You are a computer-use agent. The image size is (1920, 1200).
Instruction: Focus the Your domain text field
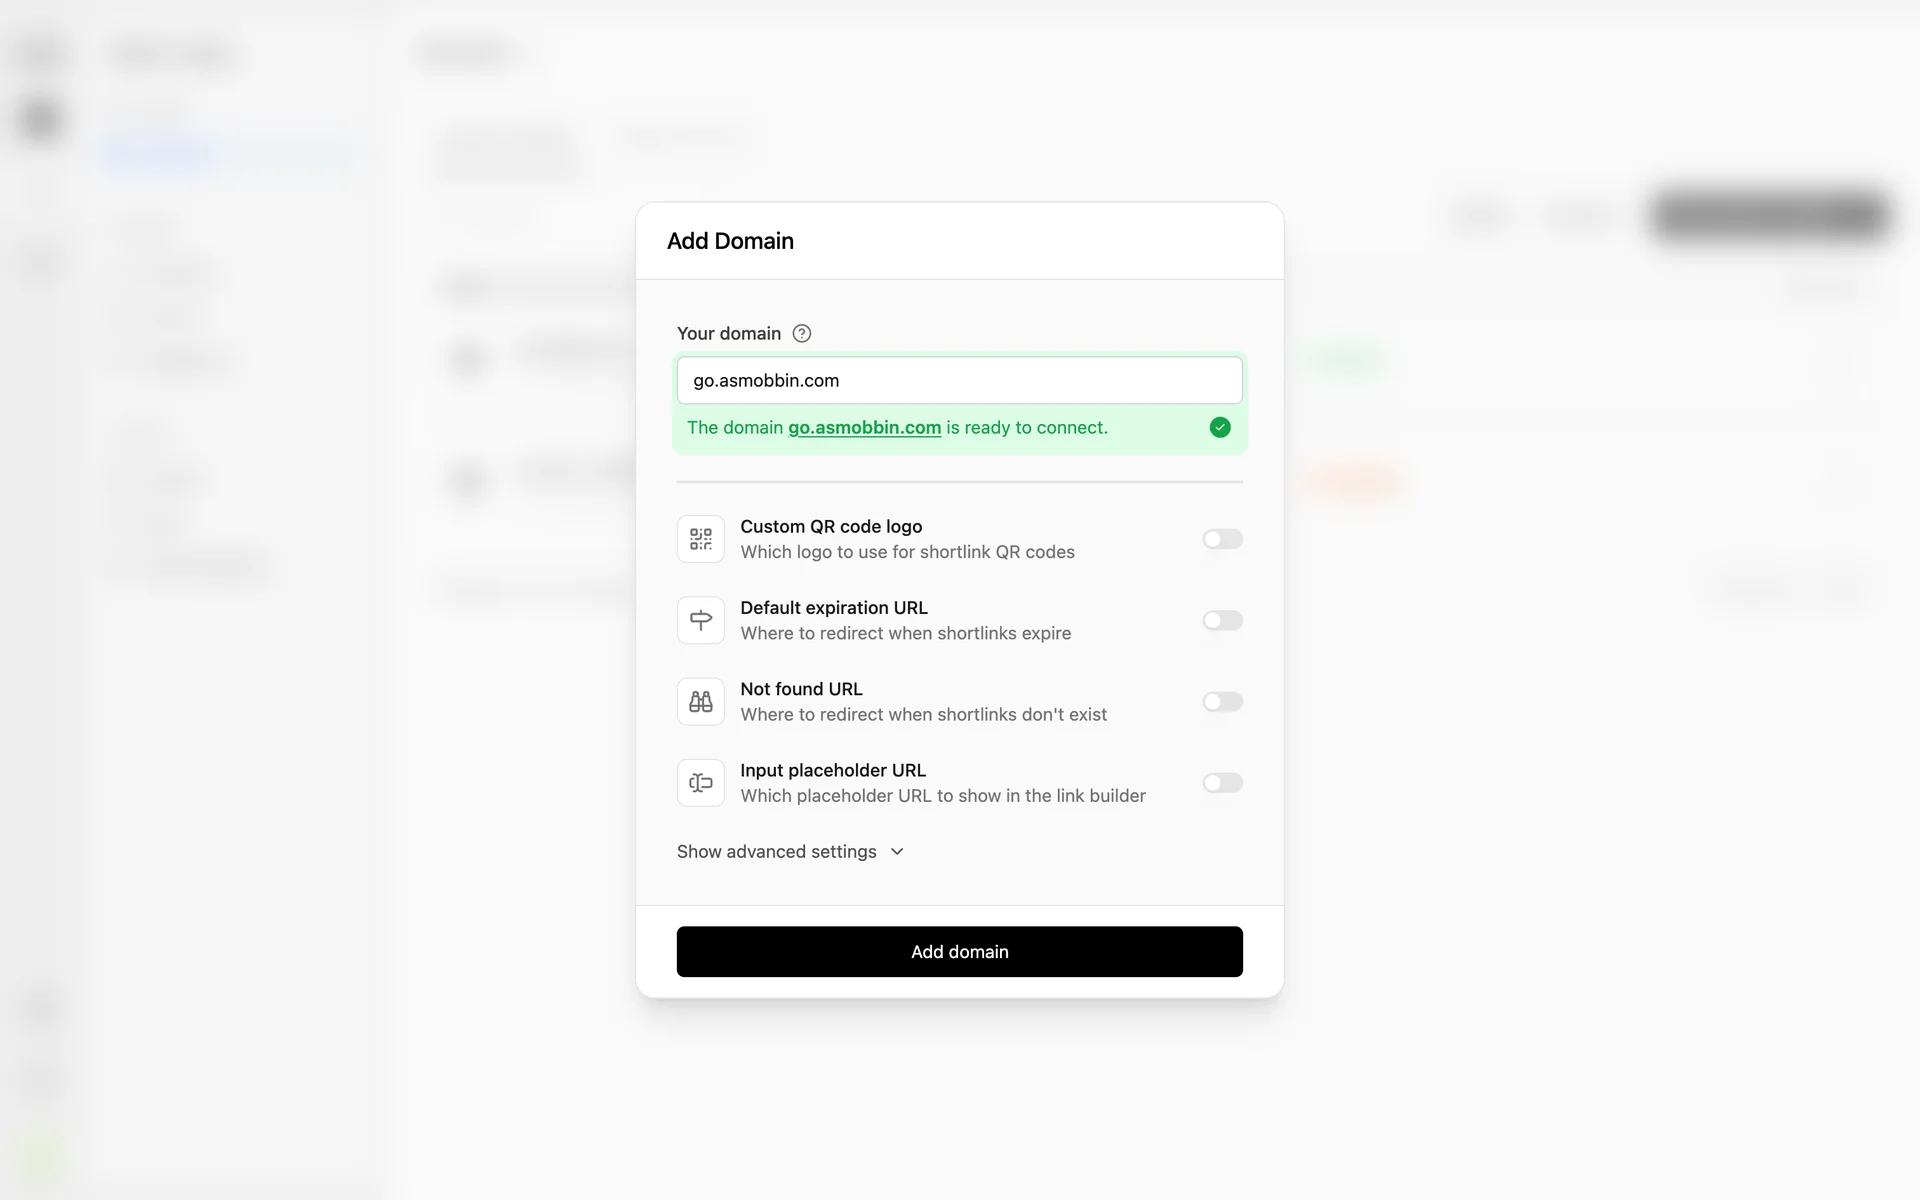(959, 381)
